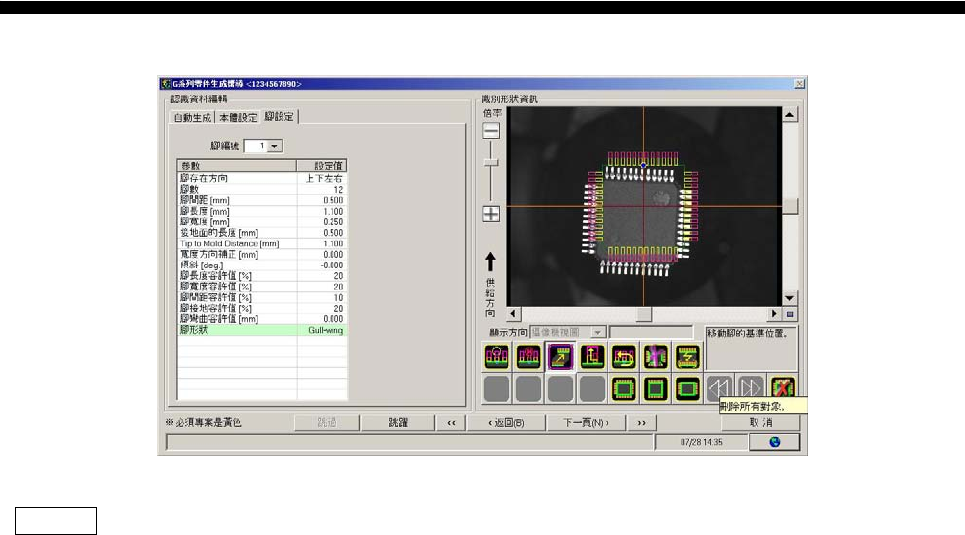Click the magnification zoom slider handle

491,162
